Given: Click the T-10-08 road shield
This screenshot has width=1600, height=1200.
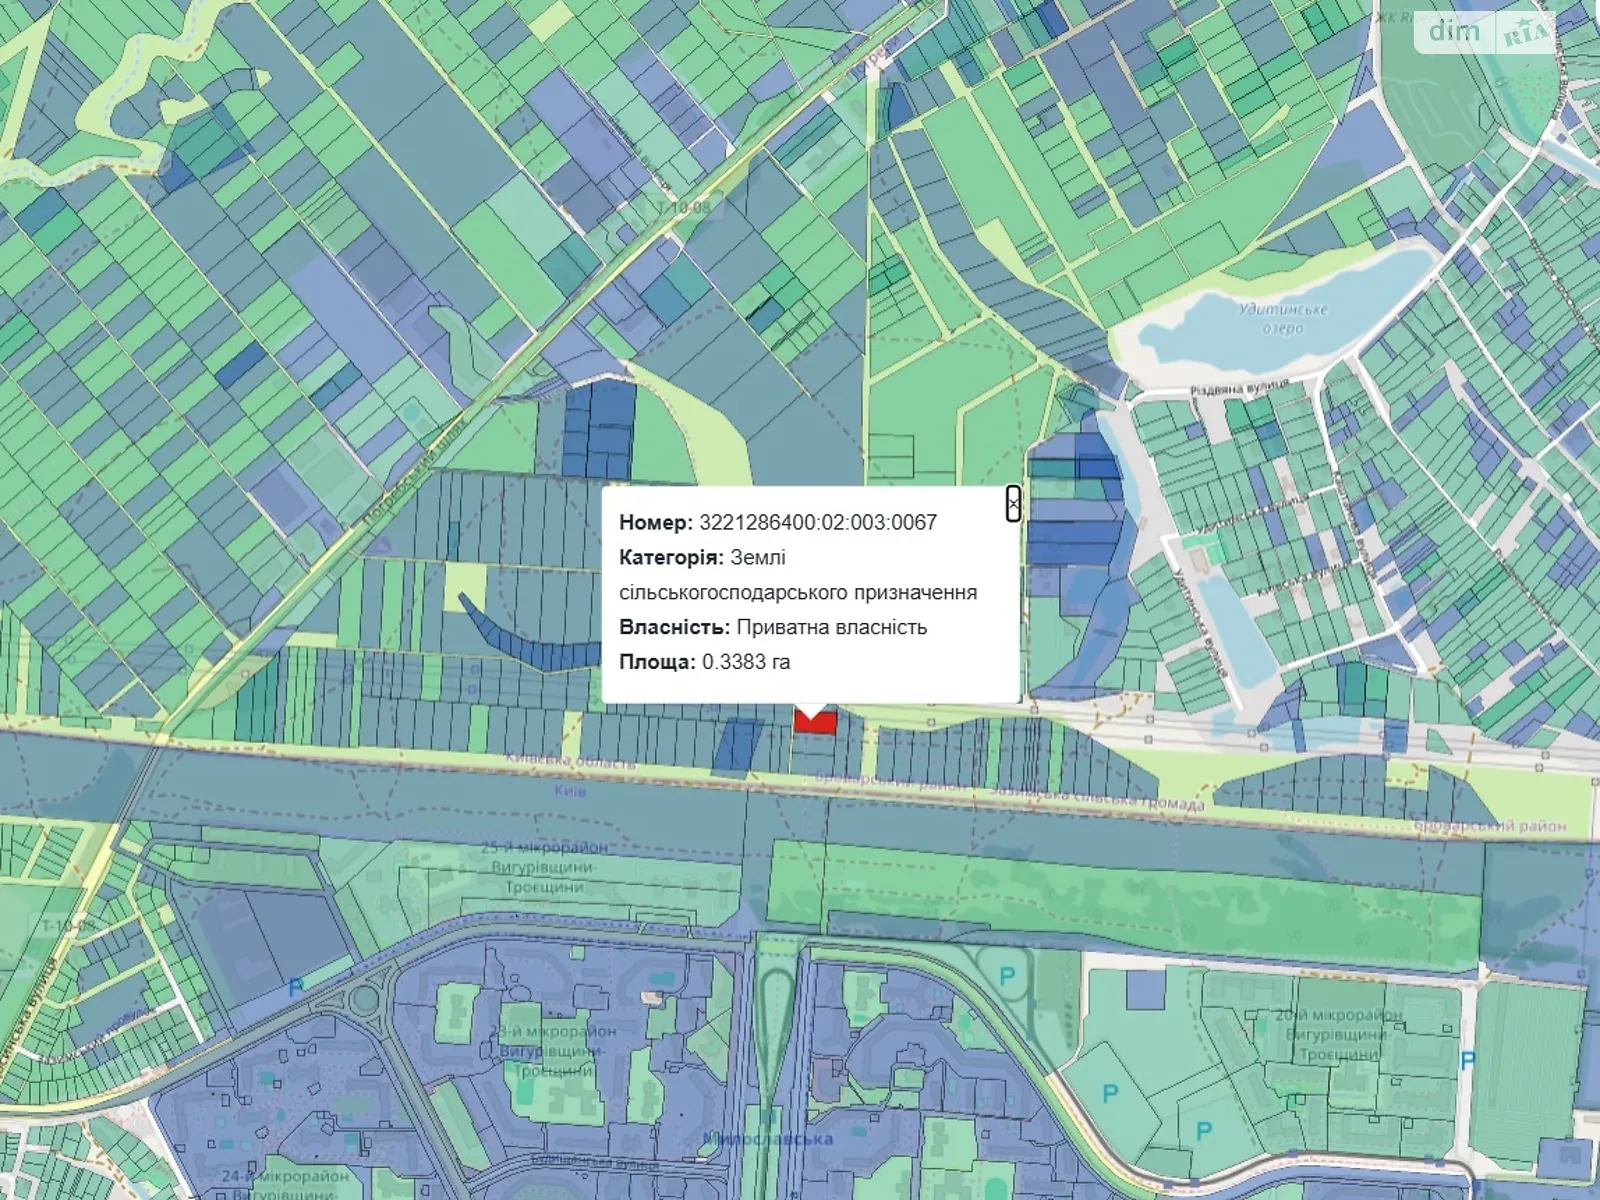Looking at the screenshot, I should click(684, 208).
